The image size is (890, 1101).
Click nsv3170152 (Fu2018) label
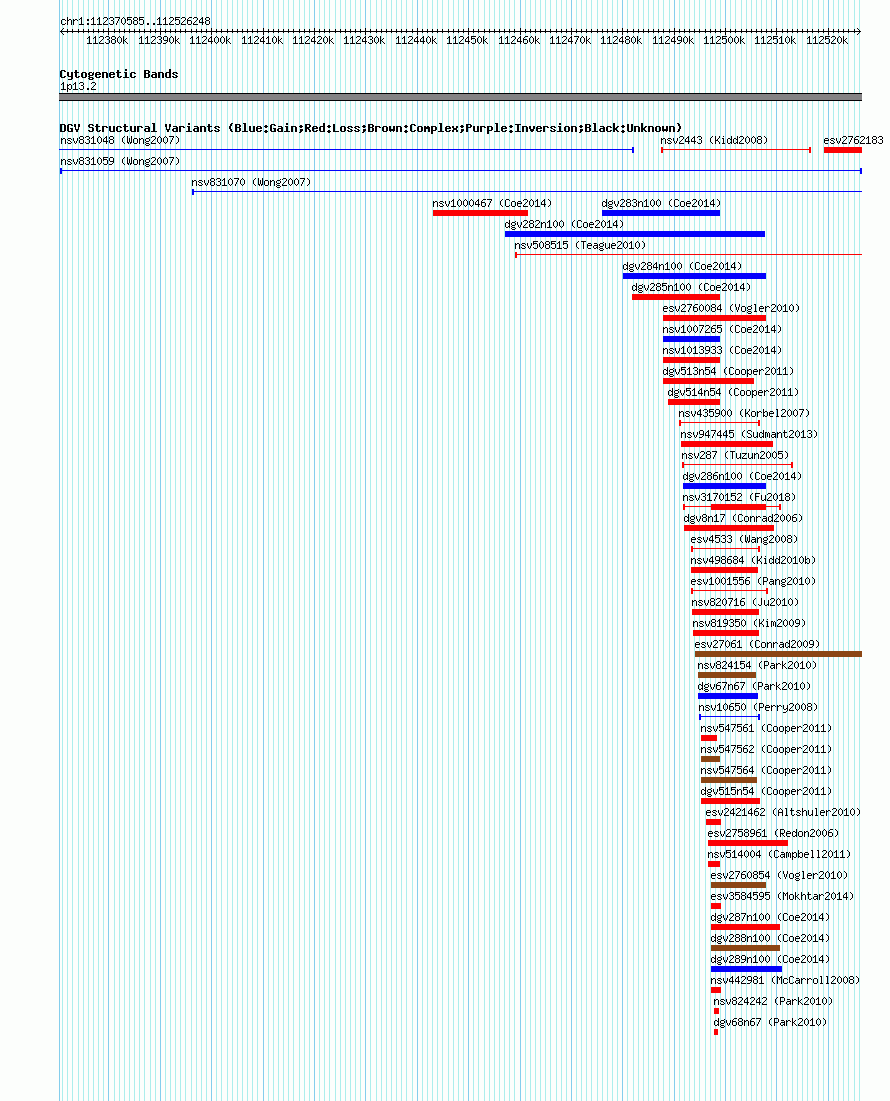(739, 497)
